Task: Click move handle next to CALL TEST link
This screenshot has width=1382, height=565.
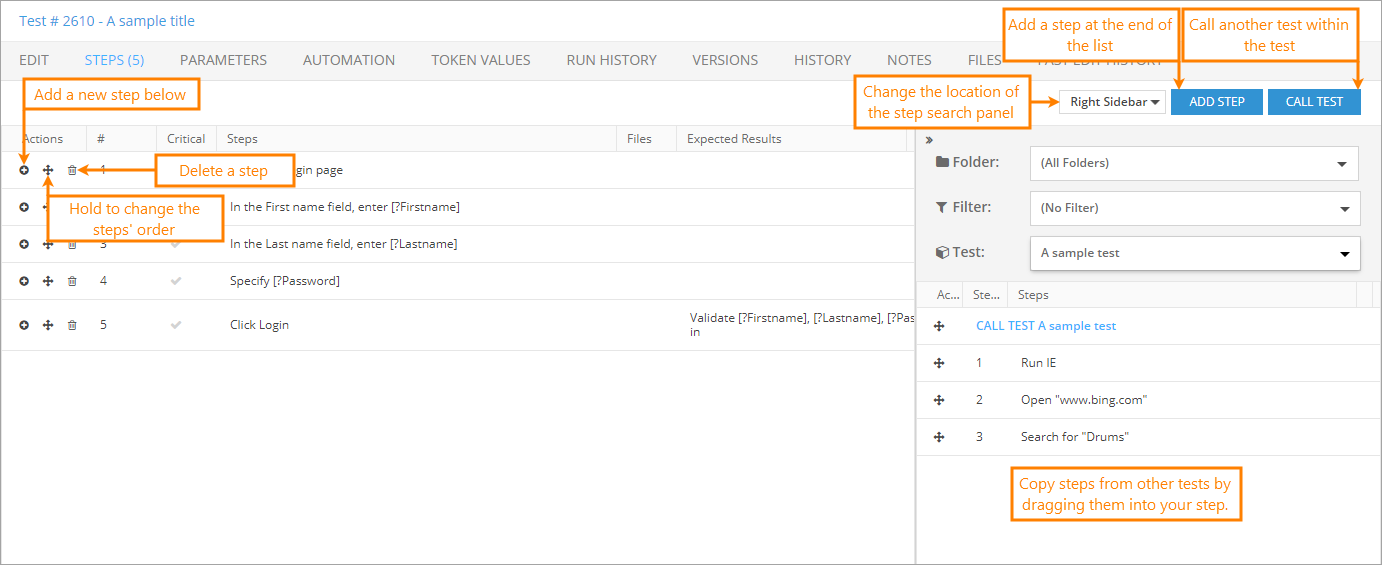Action: coord(939,326)
